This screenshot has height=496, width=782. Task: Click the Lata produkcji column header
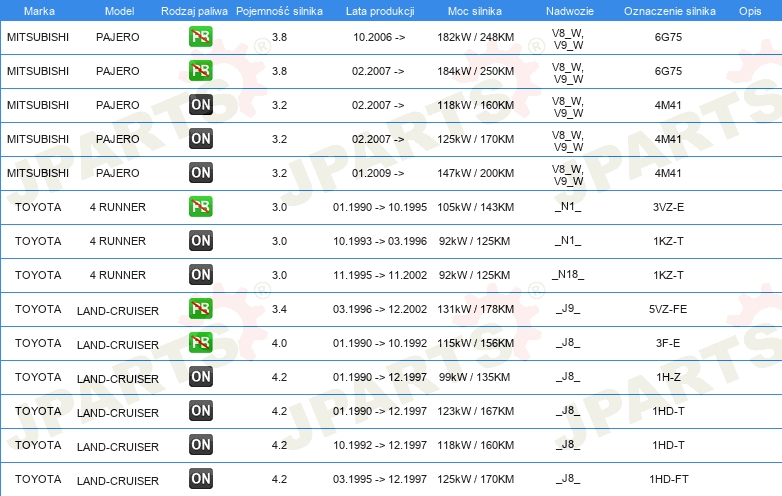pos(380,11)
